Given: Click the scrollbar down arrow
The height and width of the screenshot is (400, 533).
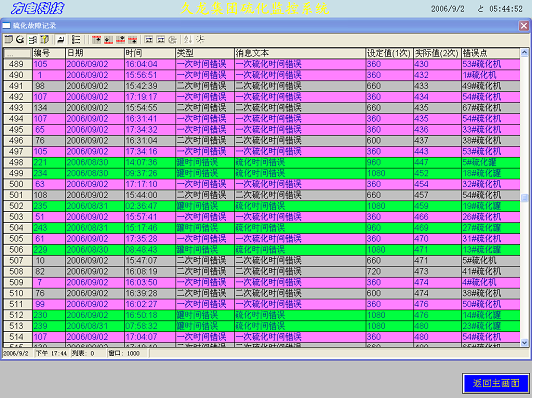Looking at the screenshot, I should [524, 343].
